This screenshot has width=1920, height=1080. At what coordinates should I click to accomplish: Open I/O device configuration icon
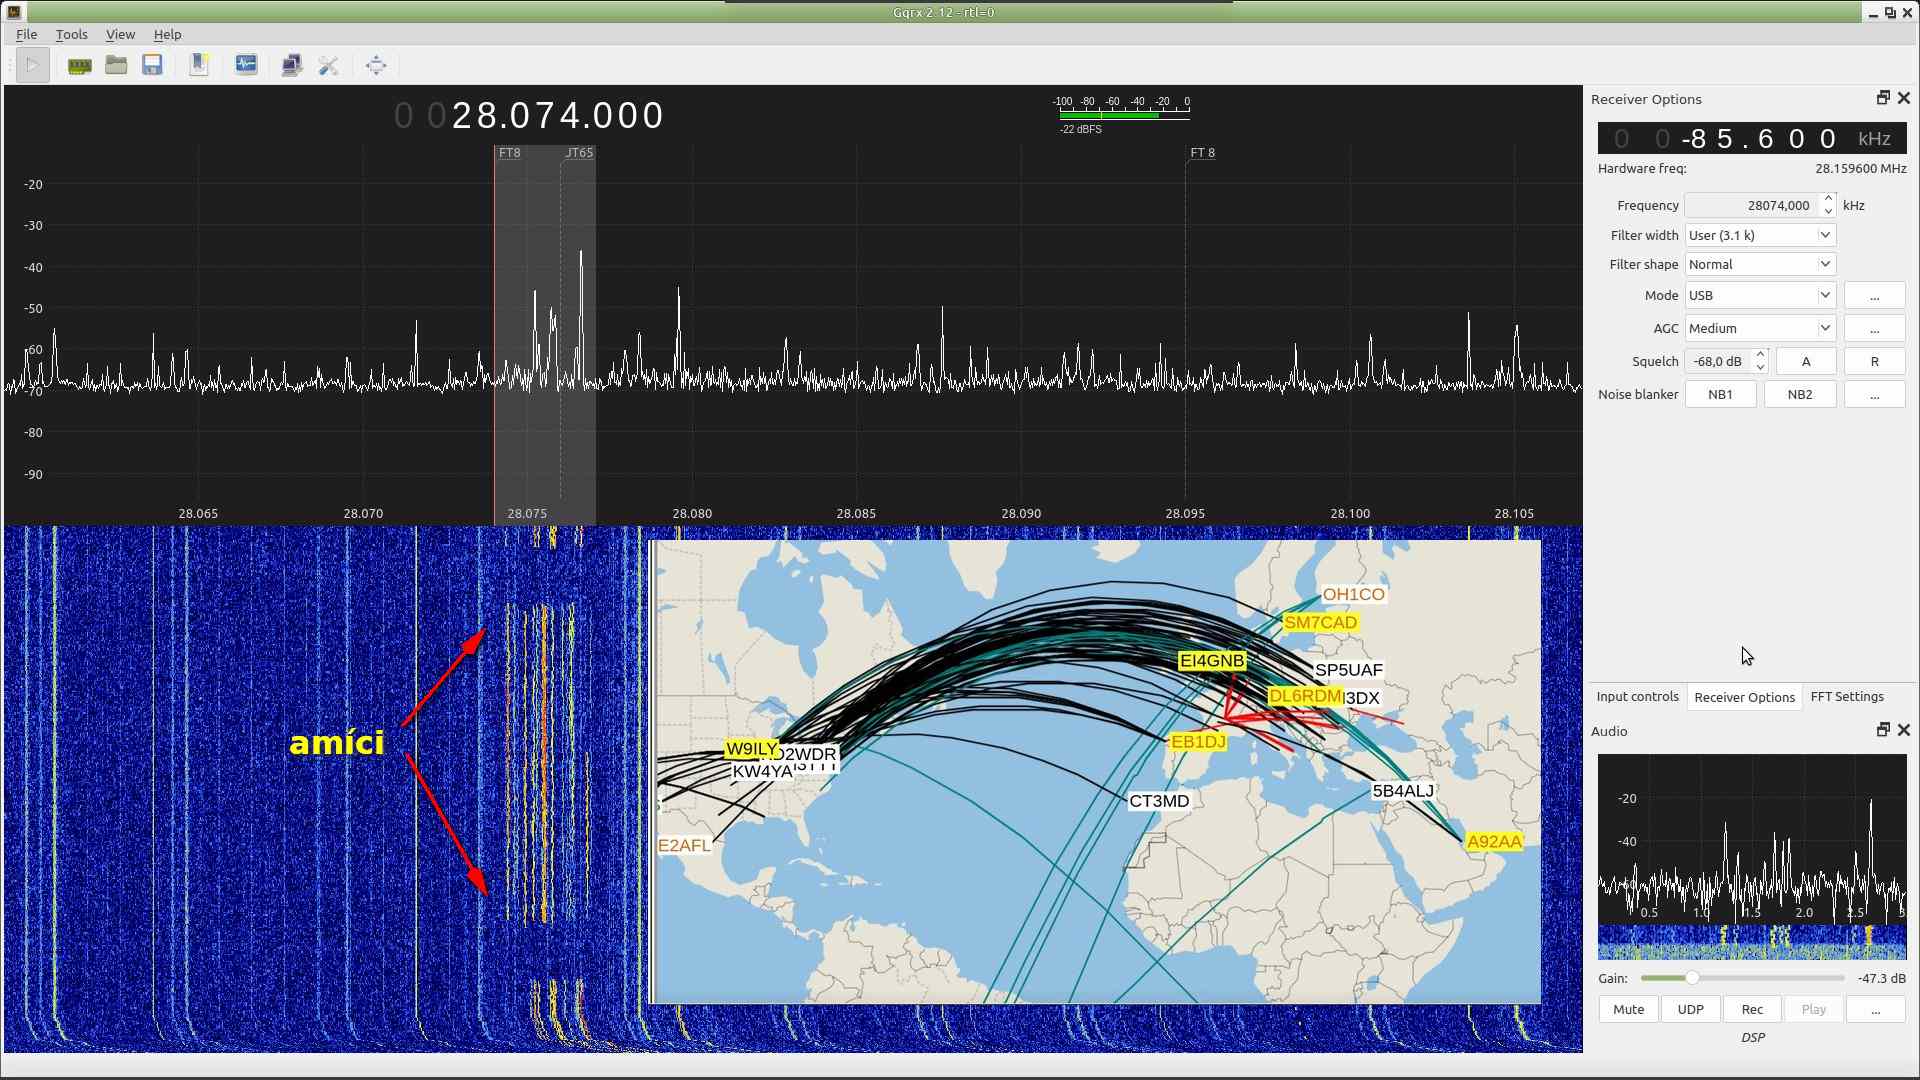click(x=79, y=66)
